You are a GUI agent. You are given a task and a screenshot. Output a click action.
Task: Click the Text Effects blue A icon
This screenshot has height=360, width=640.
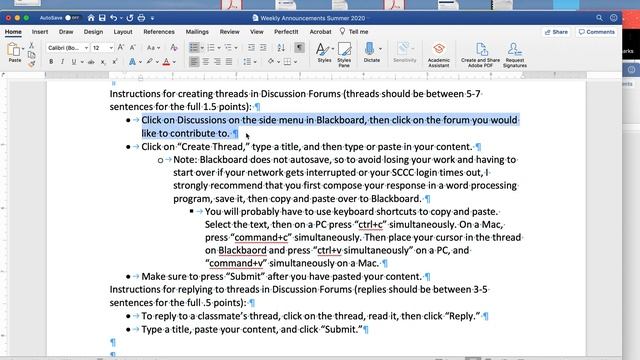coord(132,62)
